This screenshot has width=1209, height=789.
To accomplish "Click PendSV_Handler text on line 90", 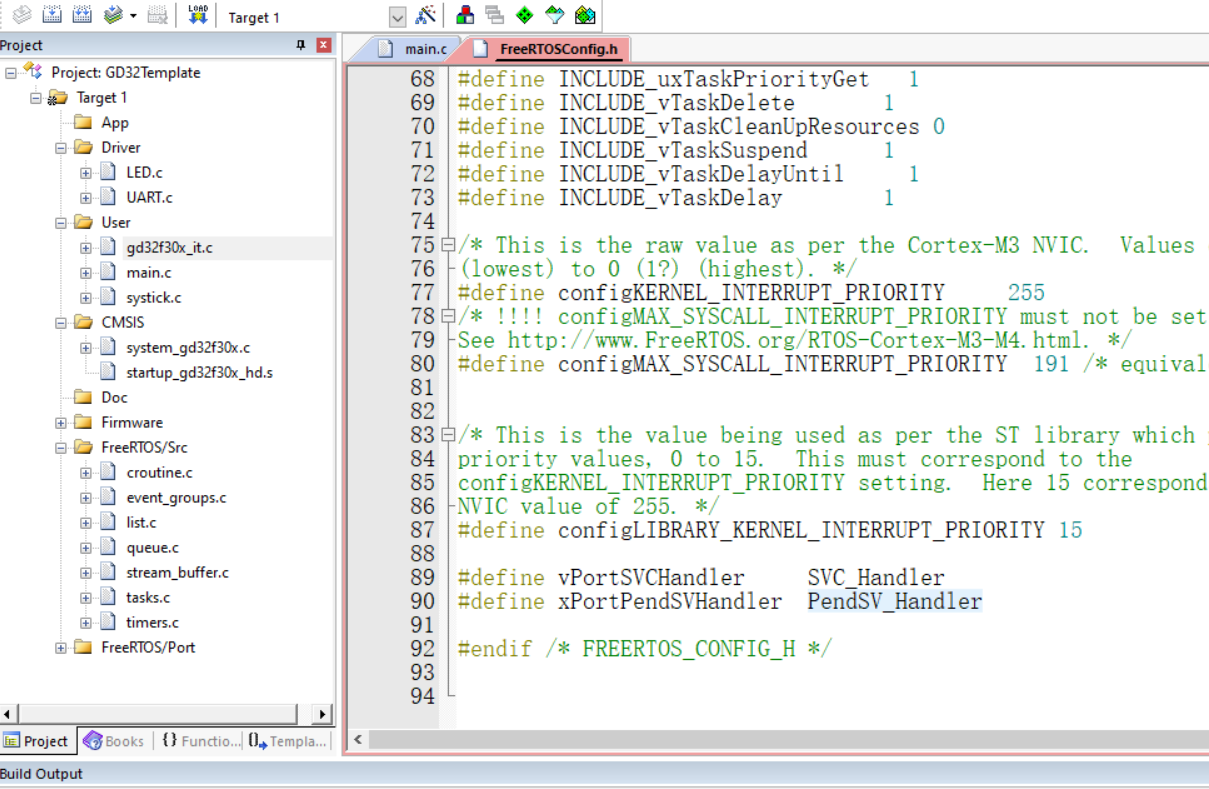I will [x=895, y=601].
